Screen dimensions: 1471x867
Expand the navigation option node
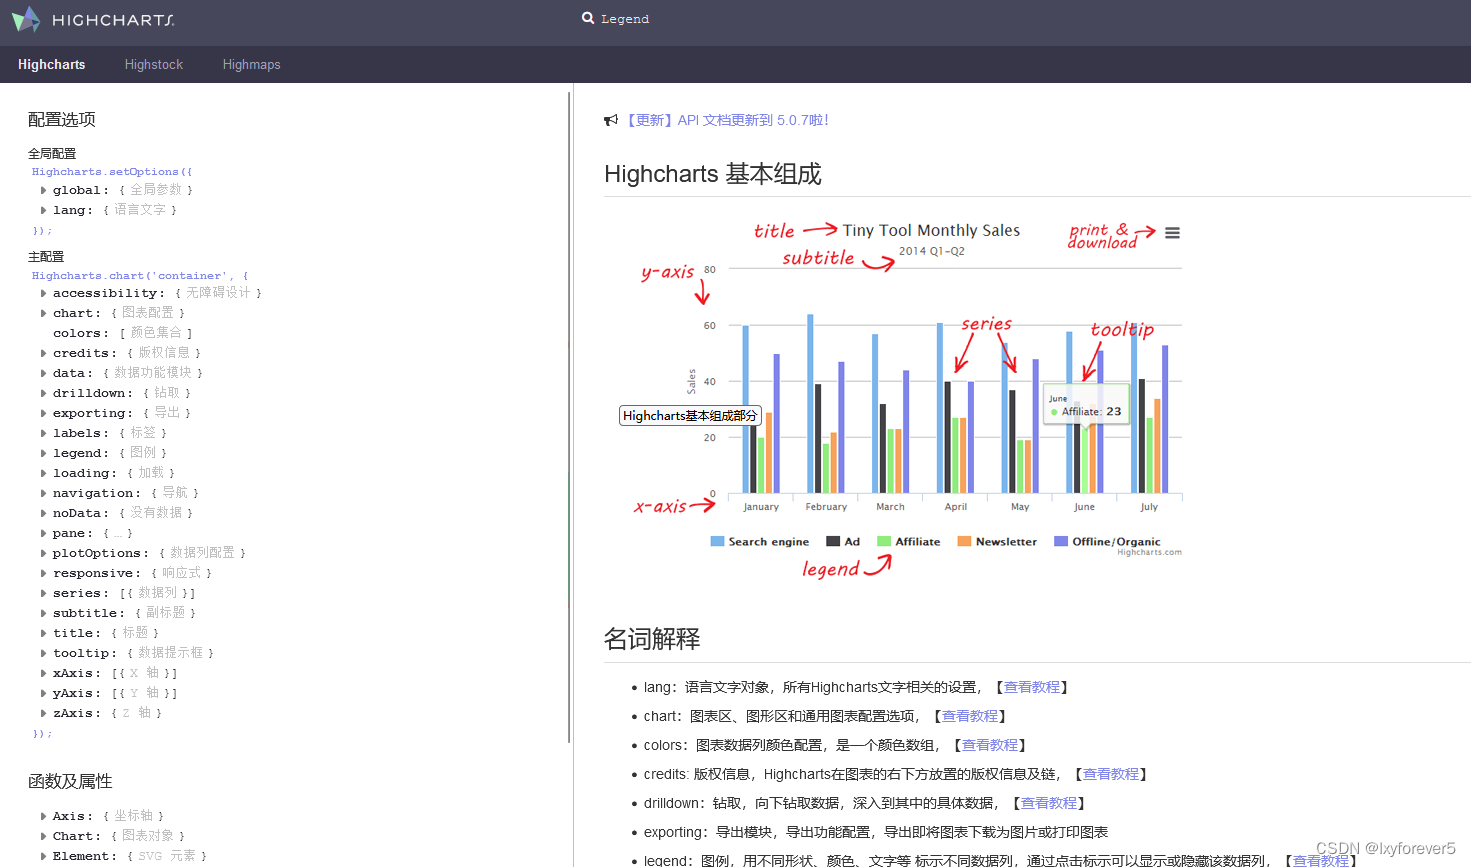pyautogui.click(x=43, y=493)
